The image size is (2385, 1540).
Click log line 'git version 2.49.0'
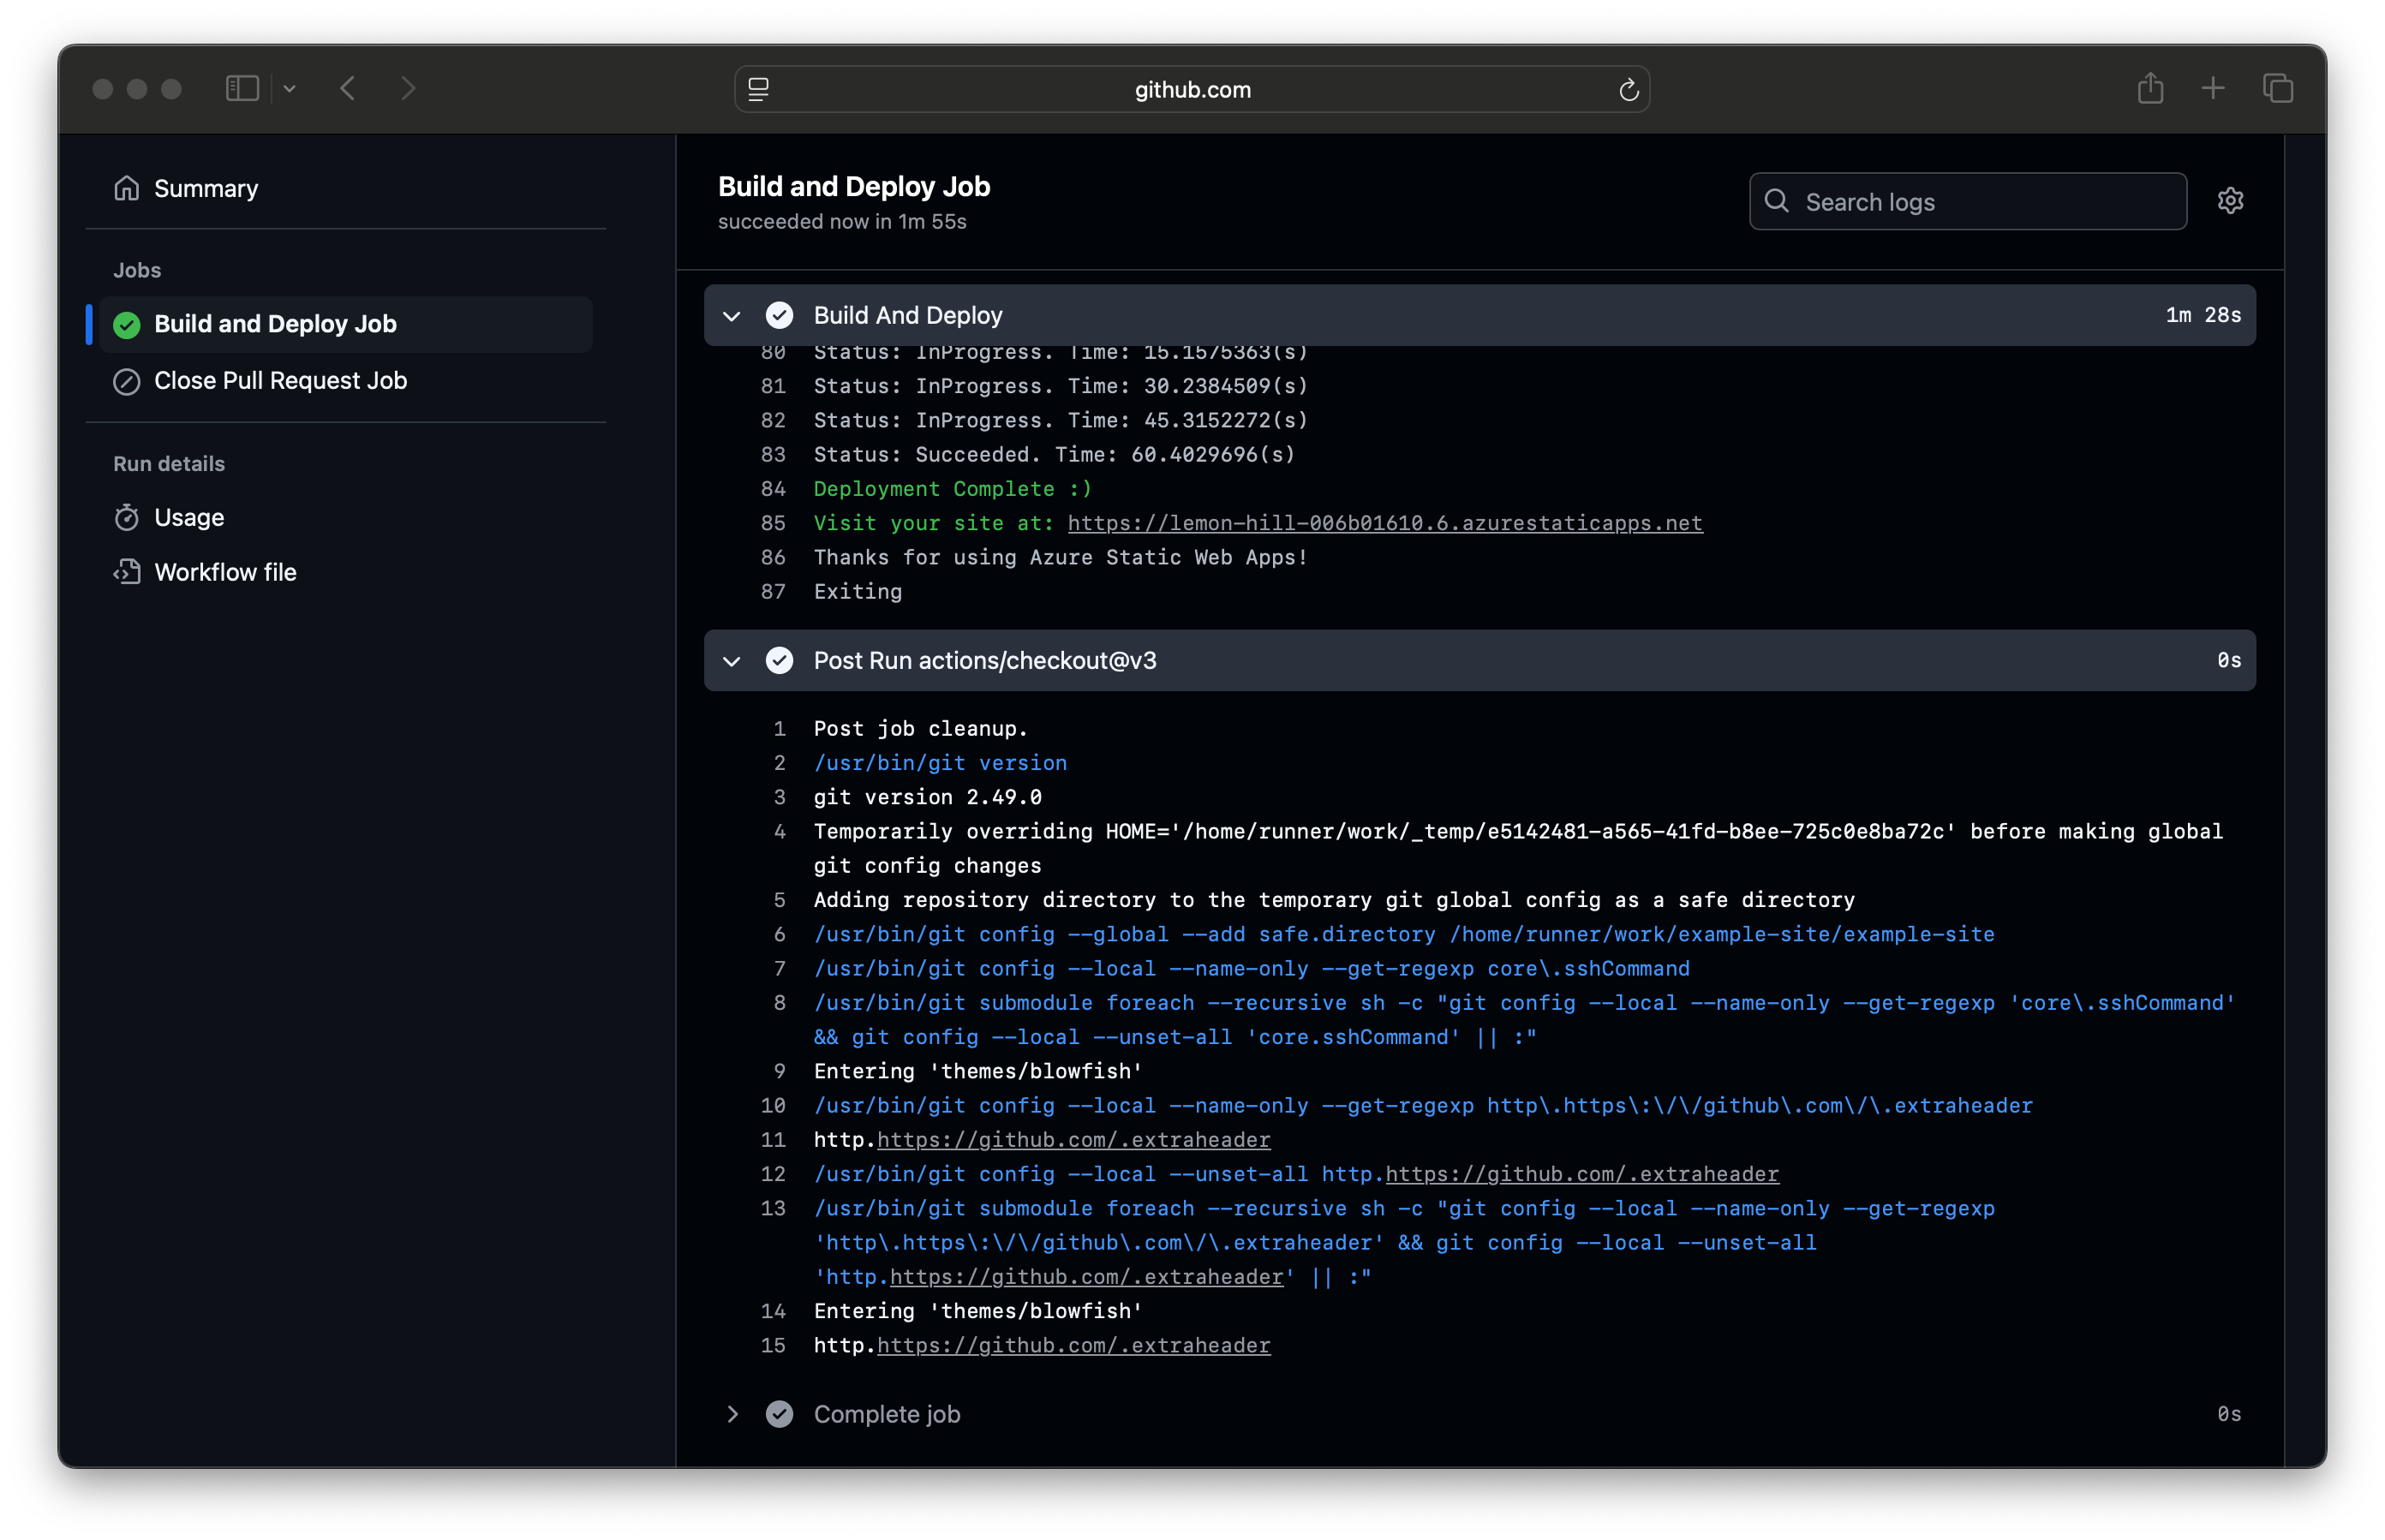point(927,797)
